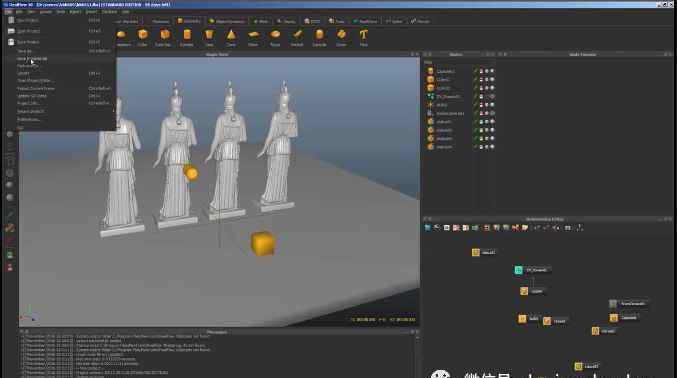Toggle the checkmark on the first Nodes row
The width and height of the screenshot is (677, 378).
[x=475, y=71]
